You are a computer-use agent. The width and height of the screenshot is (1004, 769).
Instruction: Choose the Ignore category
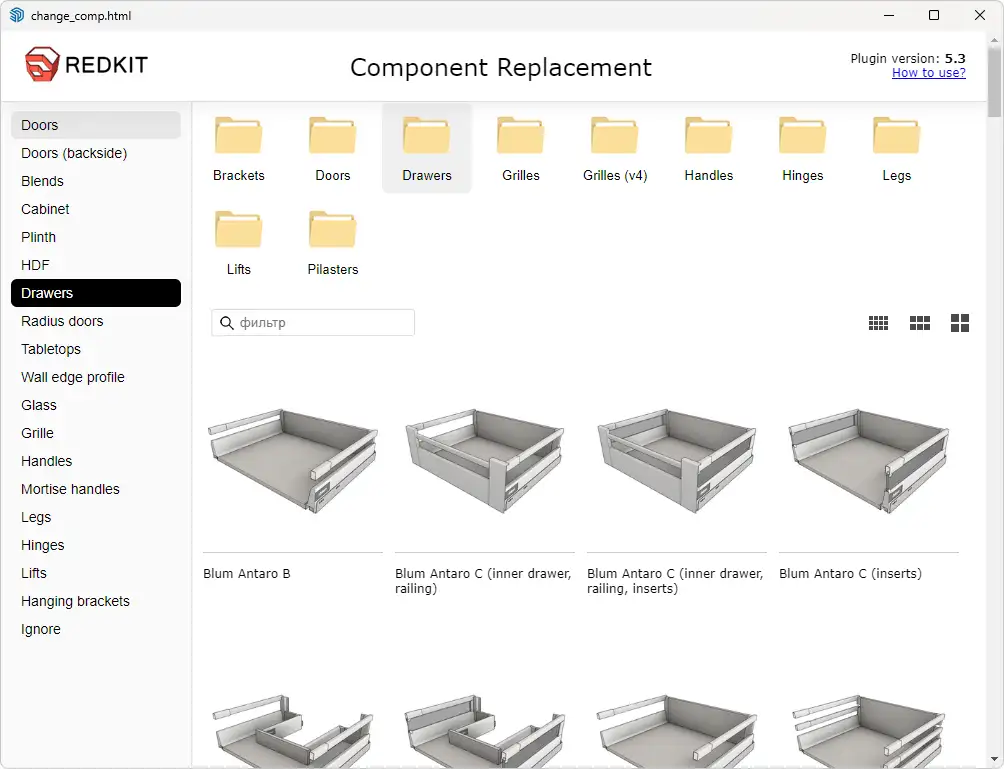click(x=41, y=629)
